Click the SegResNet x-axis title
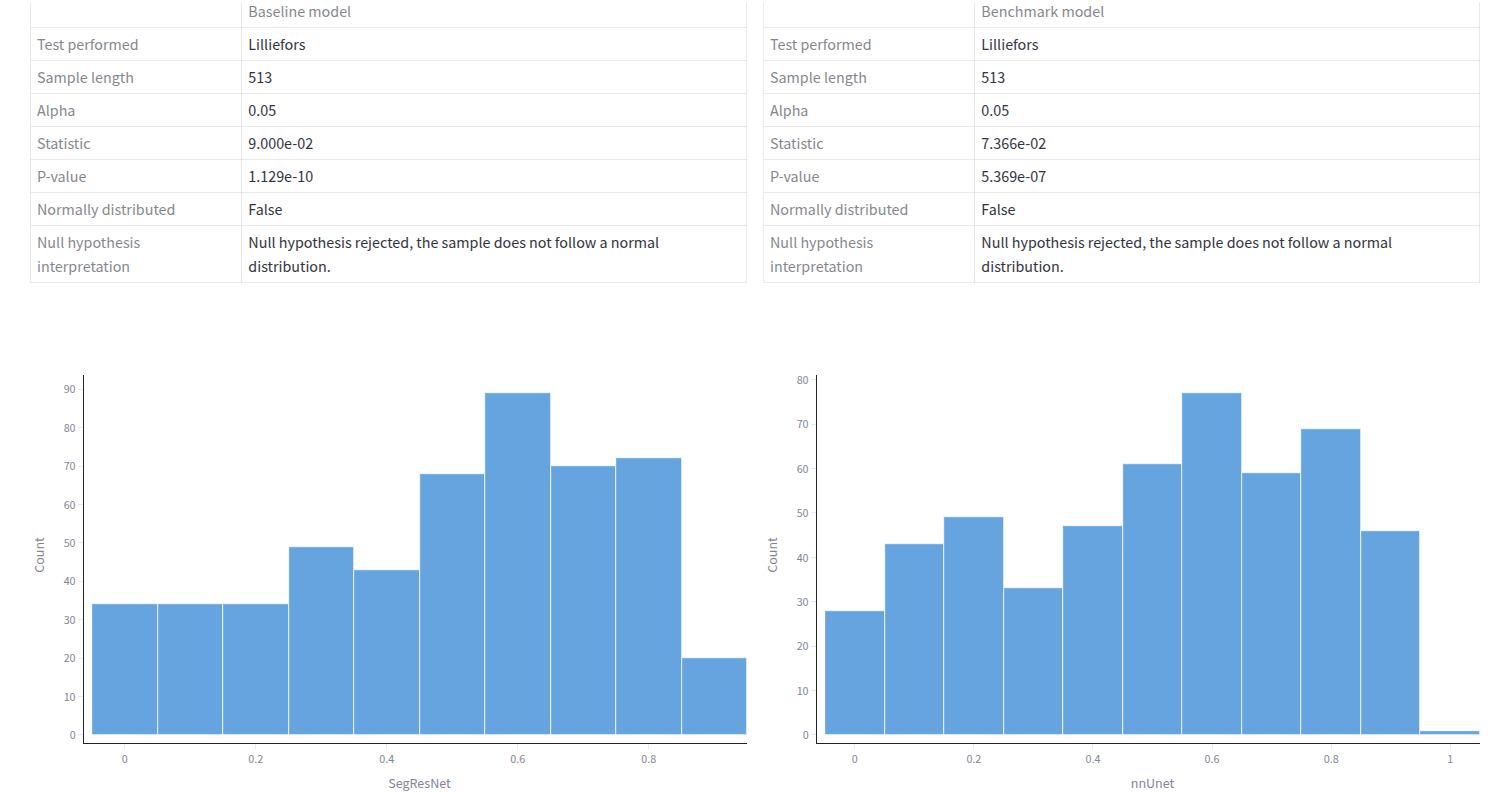1499x793 pixels. click(413, 783)
